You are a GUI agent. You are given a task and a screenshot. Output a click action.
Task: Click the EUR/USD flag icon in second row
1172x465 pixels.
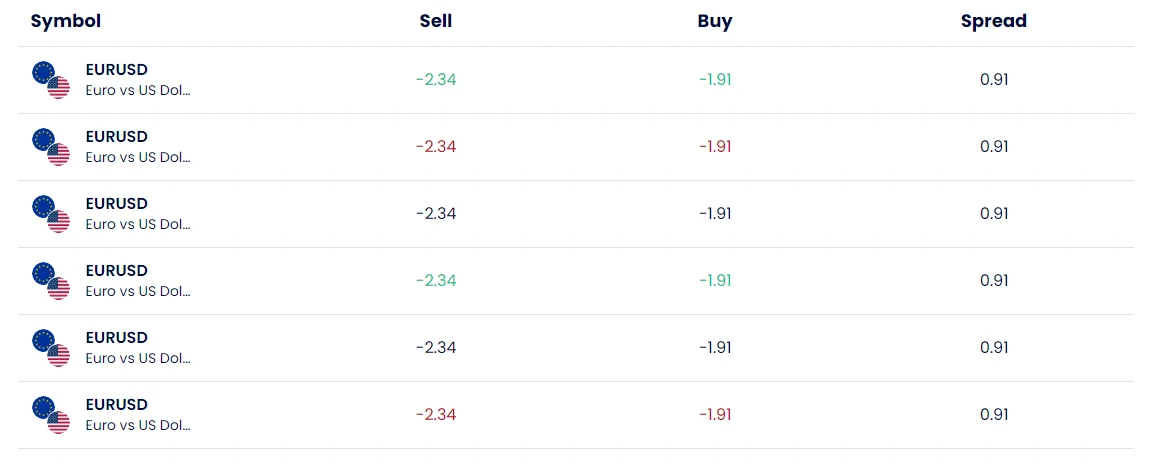(x=51, y=147)
